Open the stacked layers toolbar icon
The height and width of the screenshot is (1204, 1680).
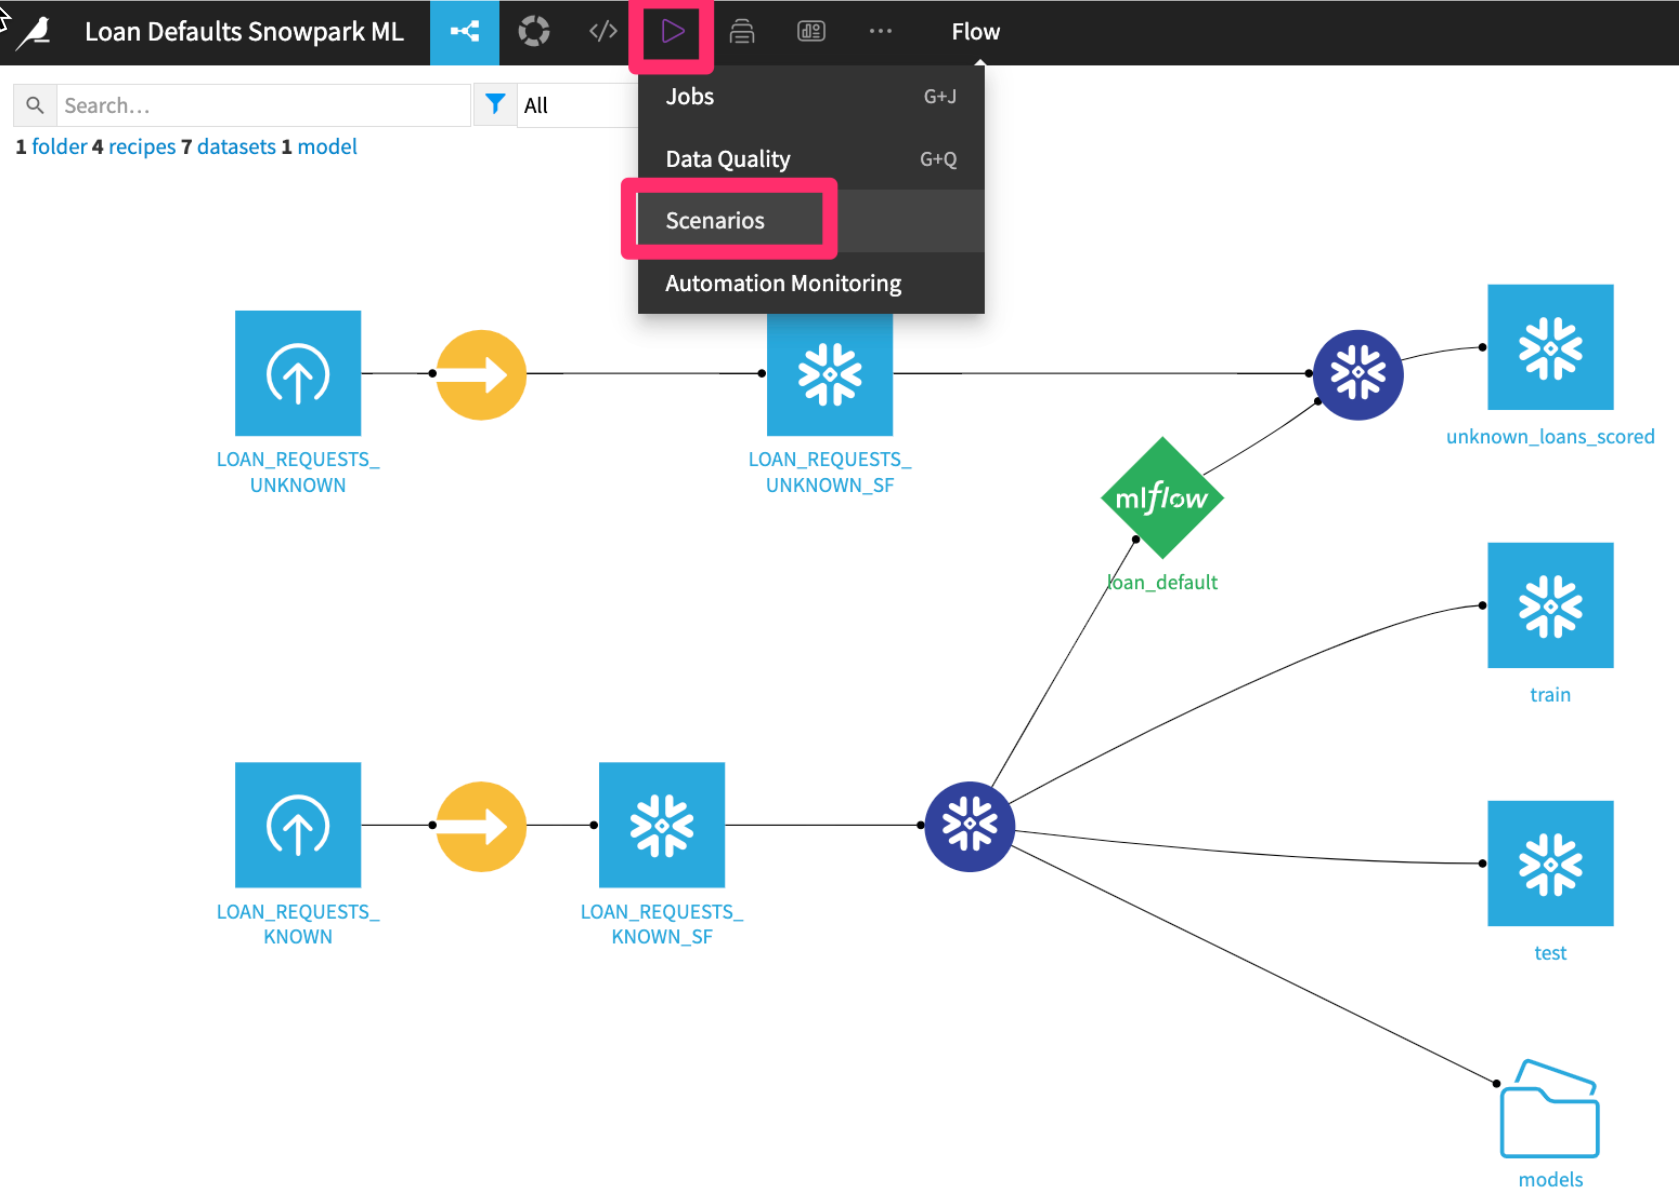(741, 32)
